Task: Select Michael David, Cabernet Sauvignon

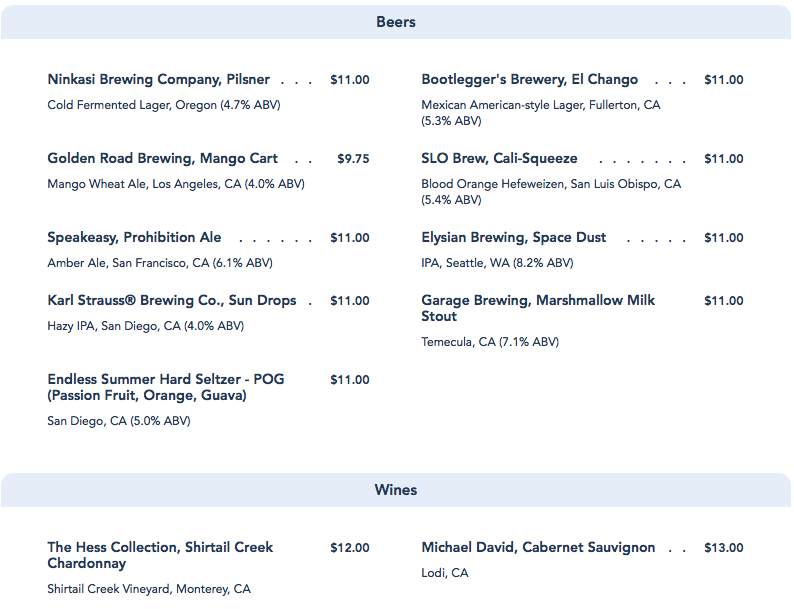Action: tap(538, 548)
